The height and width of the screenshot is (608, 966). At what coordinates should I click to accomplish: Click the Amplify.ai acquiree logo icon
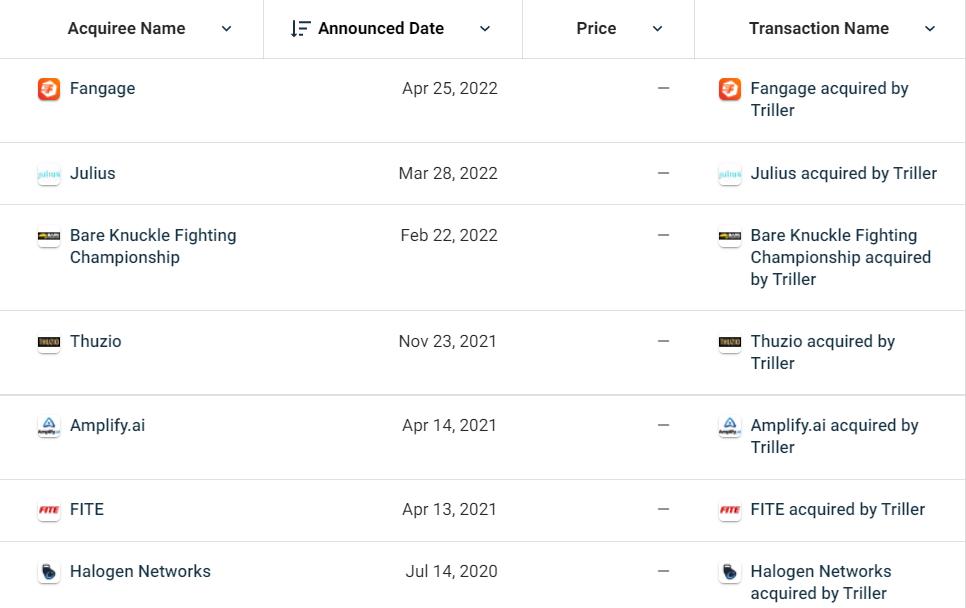tap(48, 426)
